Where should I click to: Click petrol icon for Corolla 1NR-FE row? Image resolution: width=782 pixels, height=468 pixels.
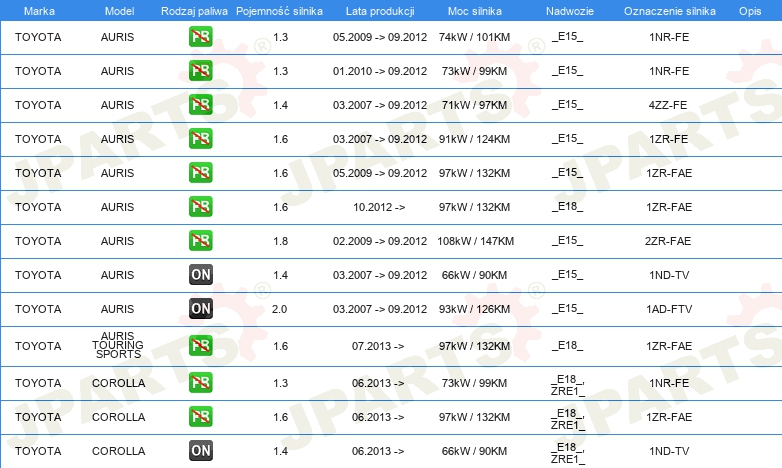tap(200, 383)
